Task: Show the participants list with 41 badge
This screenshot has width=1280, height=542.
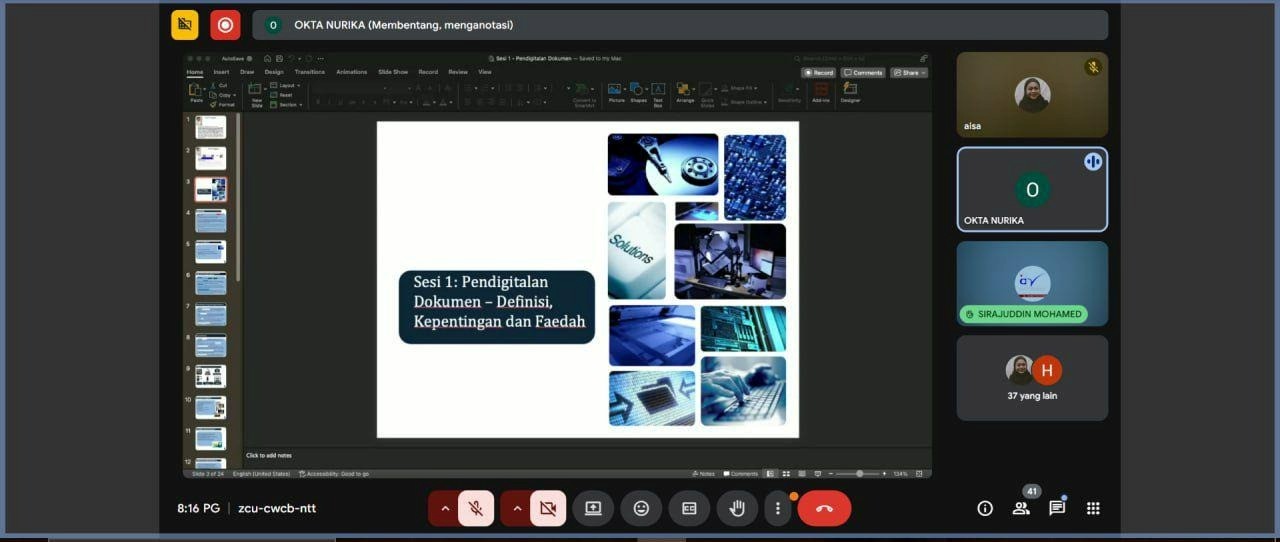Action: (1021, 508)
